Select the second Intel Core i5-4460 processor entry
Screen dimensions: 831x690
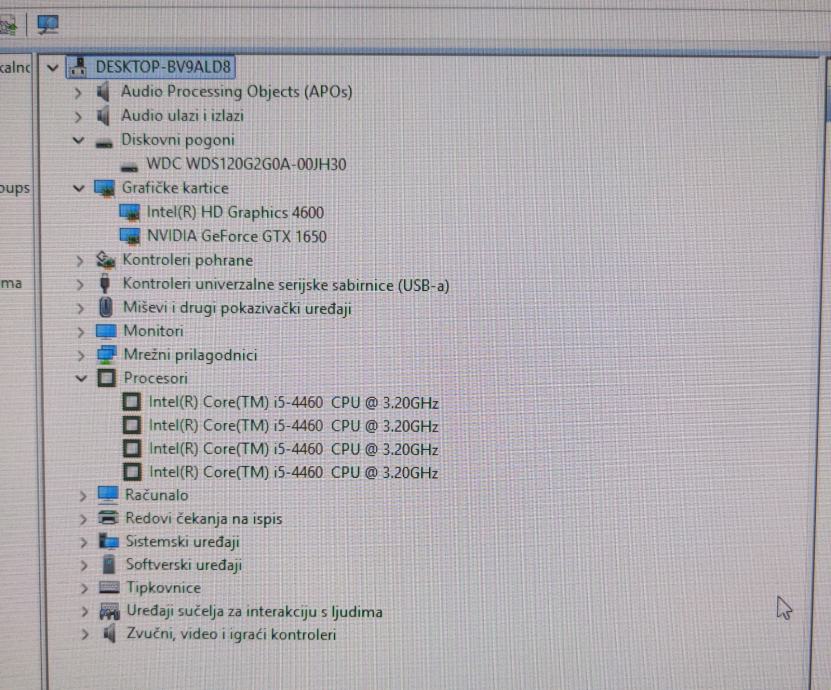tap(294, 426)
